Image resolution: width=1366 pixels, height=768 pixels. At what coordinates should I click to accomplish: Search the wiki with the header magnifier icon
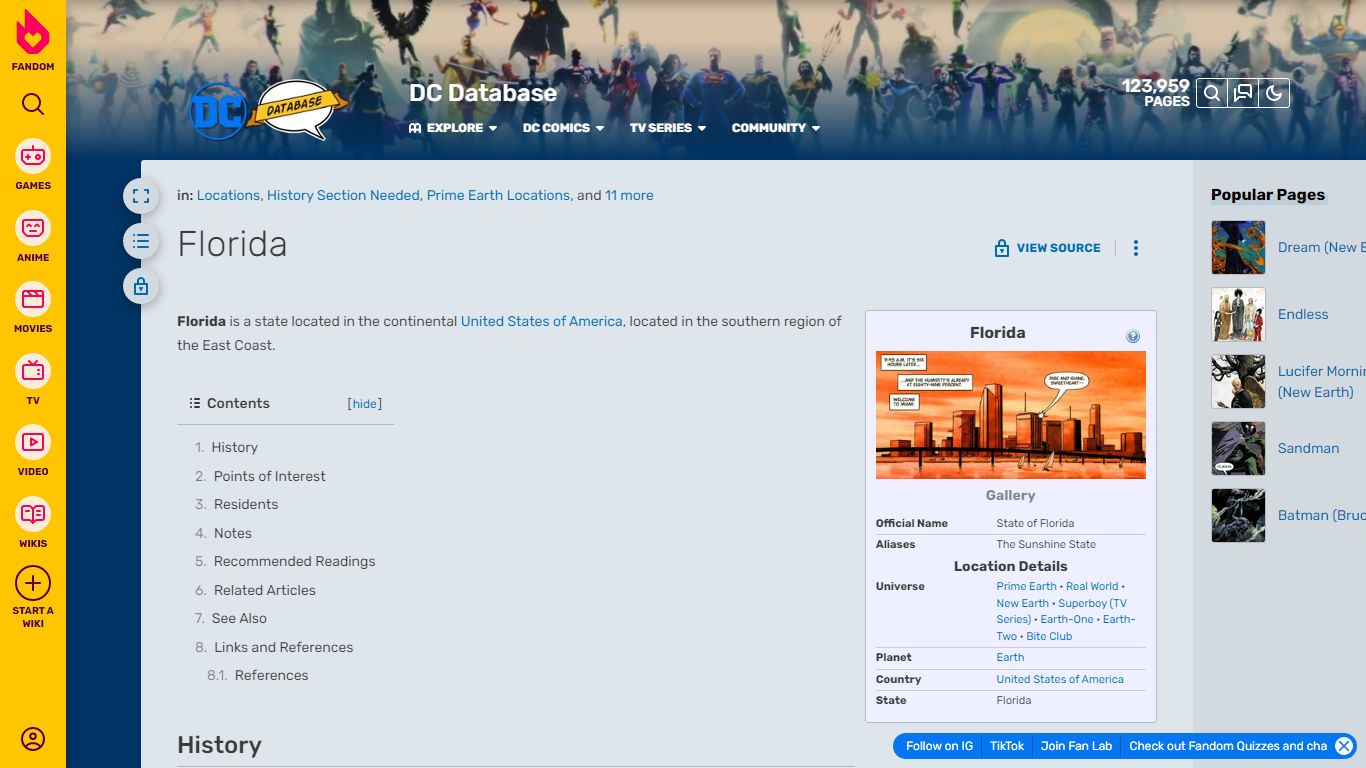tap(1212, 93)
